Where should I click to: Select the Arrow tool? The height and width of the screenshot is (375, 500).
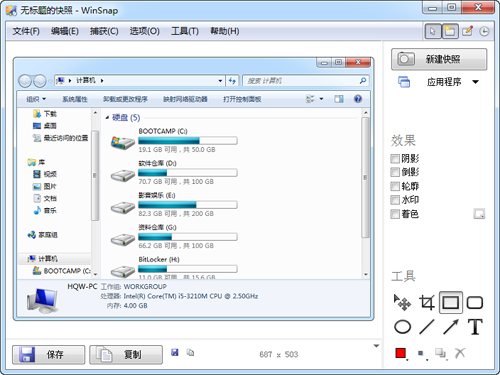(451, 327)
